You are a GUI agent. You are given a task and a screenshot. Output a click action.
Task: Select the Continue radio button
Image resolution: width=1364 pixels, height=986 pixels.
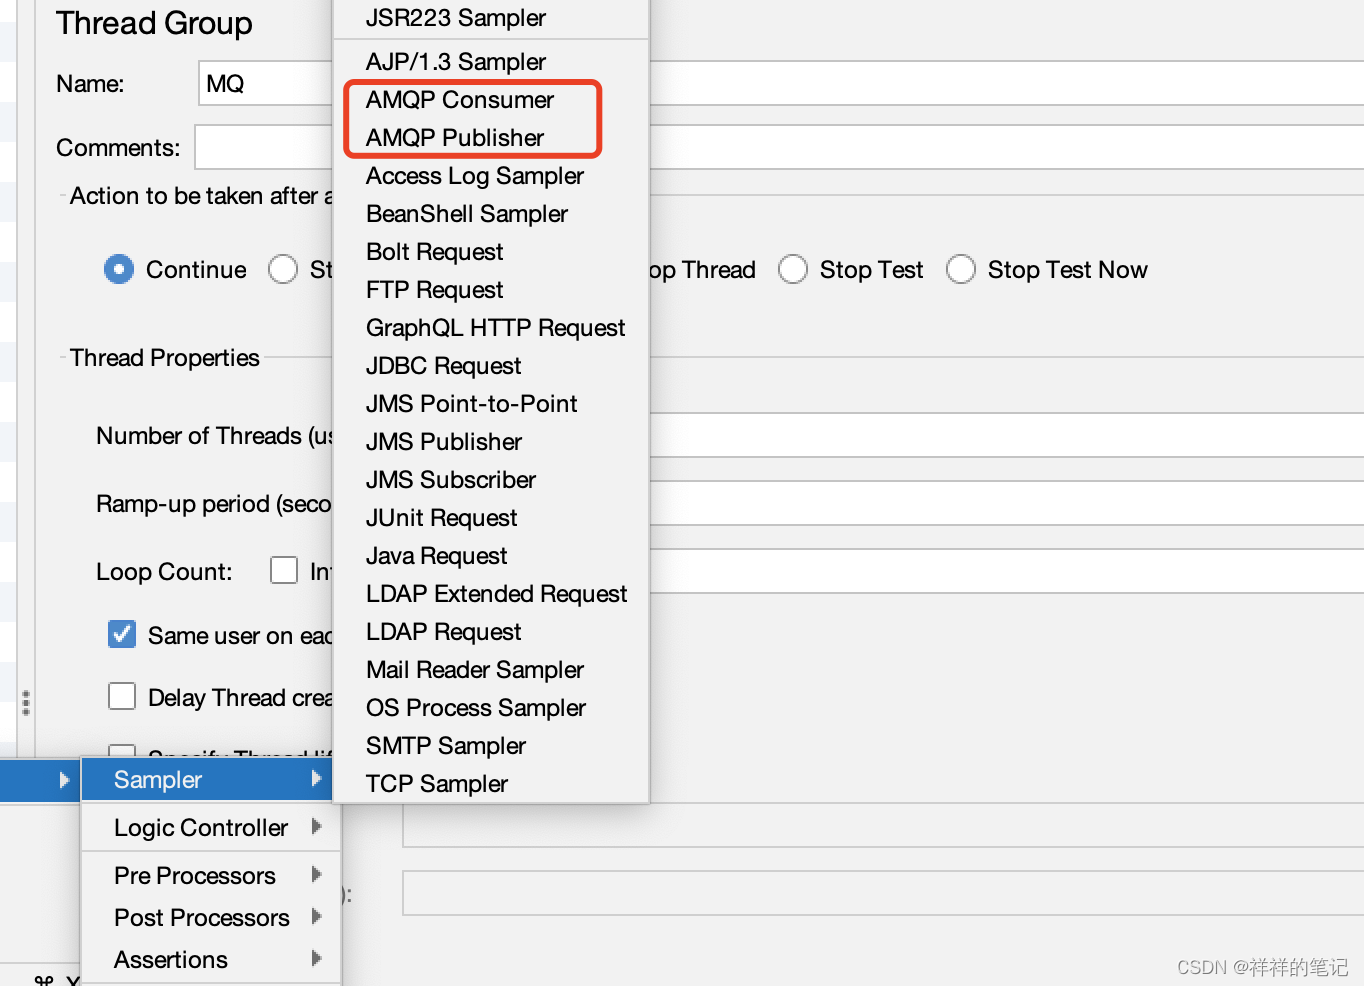pos(118,269)
